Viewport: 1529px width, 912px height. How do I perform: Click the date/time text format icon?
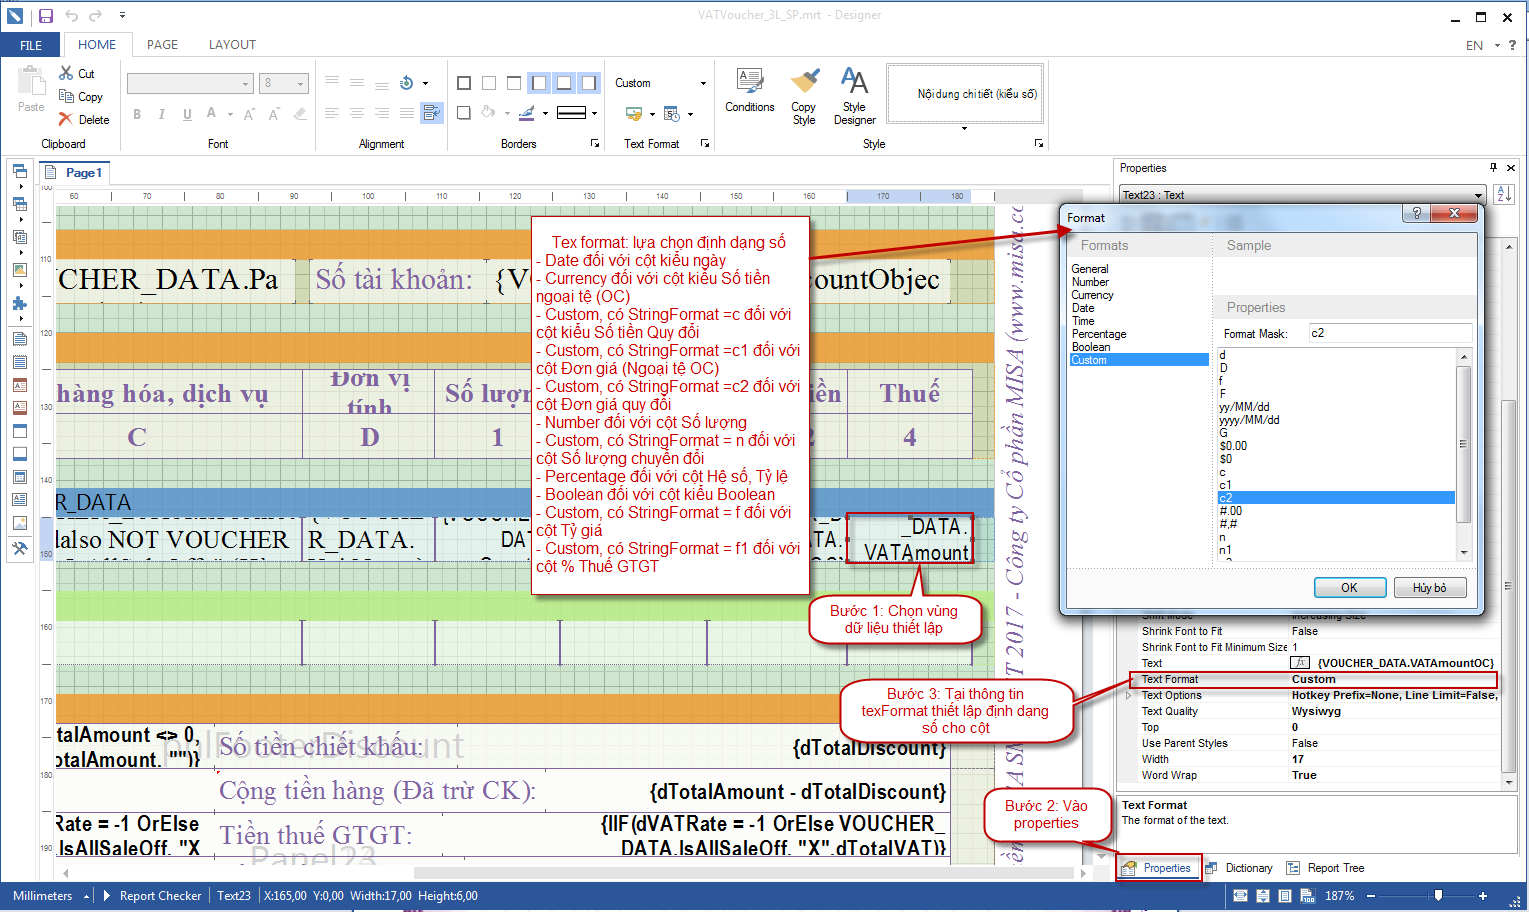(672, 113)
